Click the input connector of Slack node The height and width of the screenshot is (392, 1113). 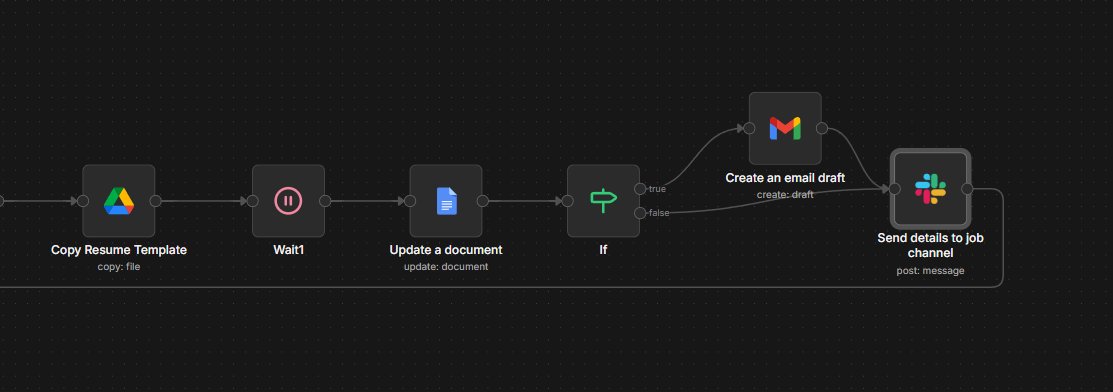(x=895, y=189)
